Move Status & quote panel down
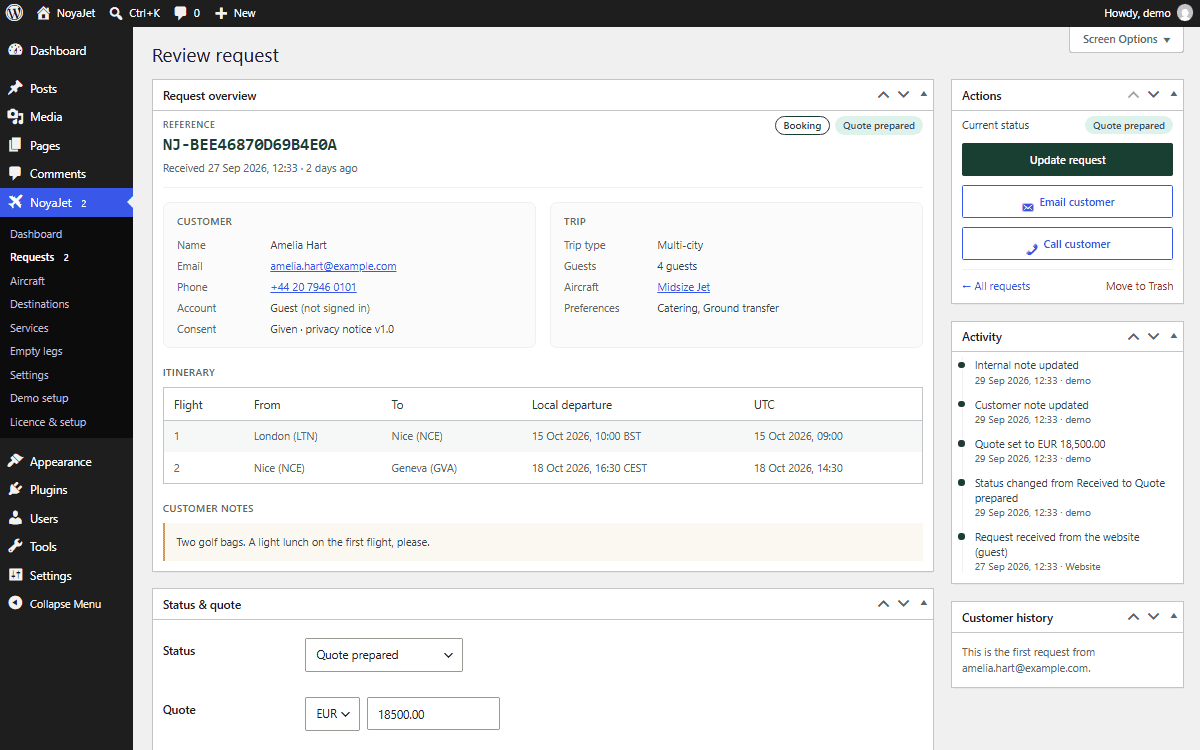Image resolution: width=1200 pixels, height=750 pixels. pyautogui.click(x=903, y=604)
